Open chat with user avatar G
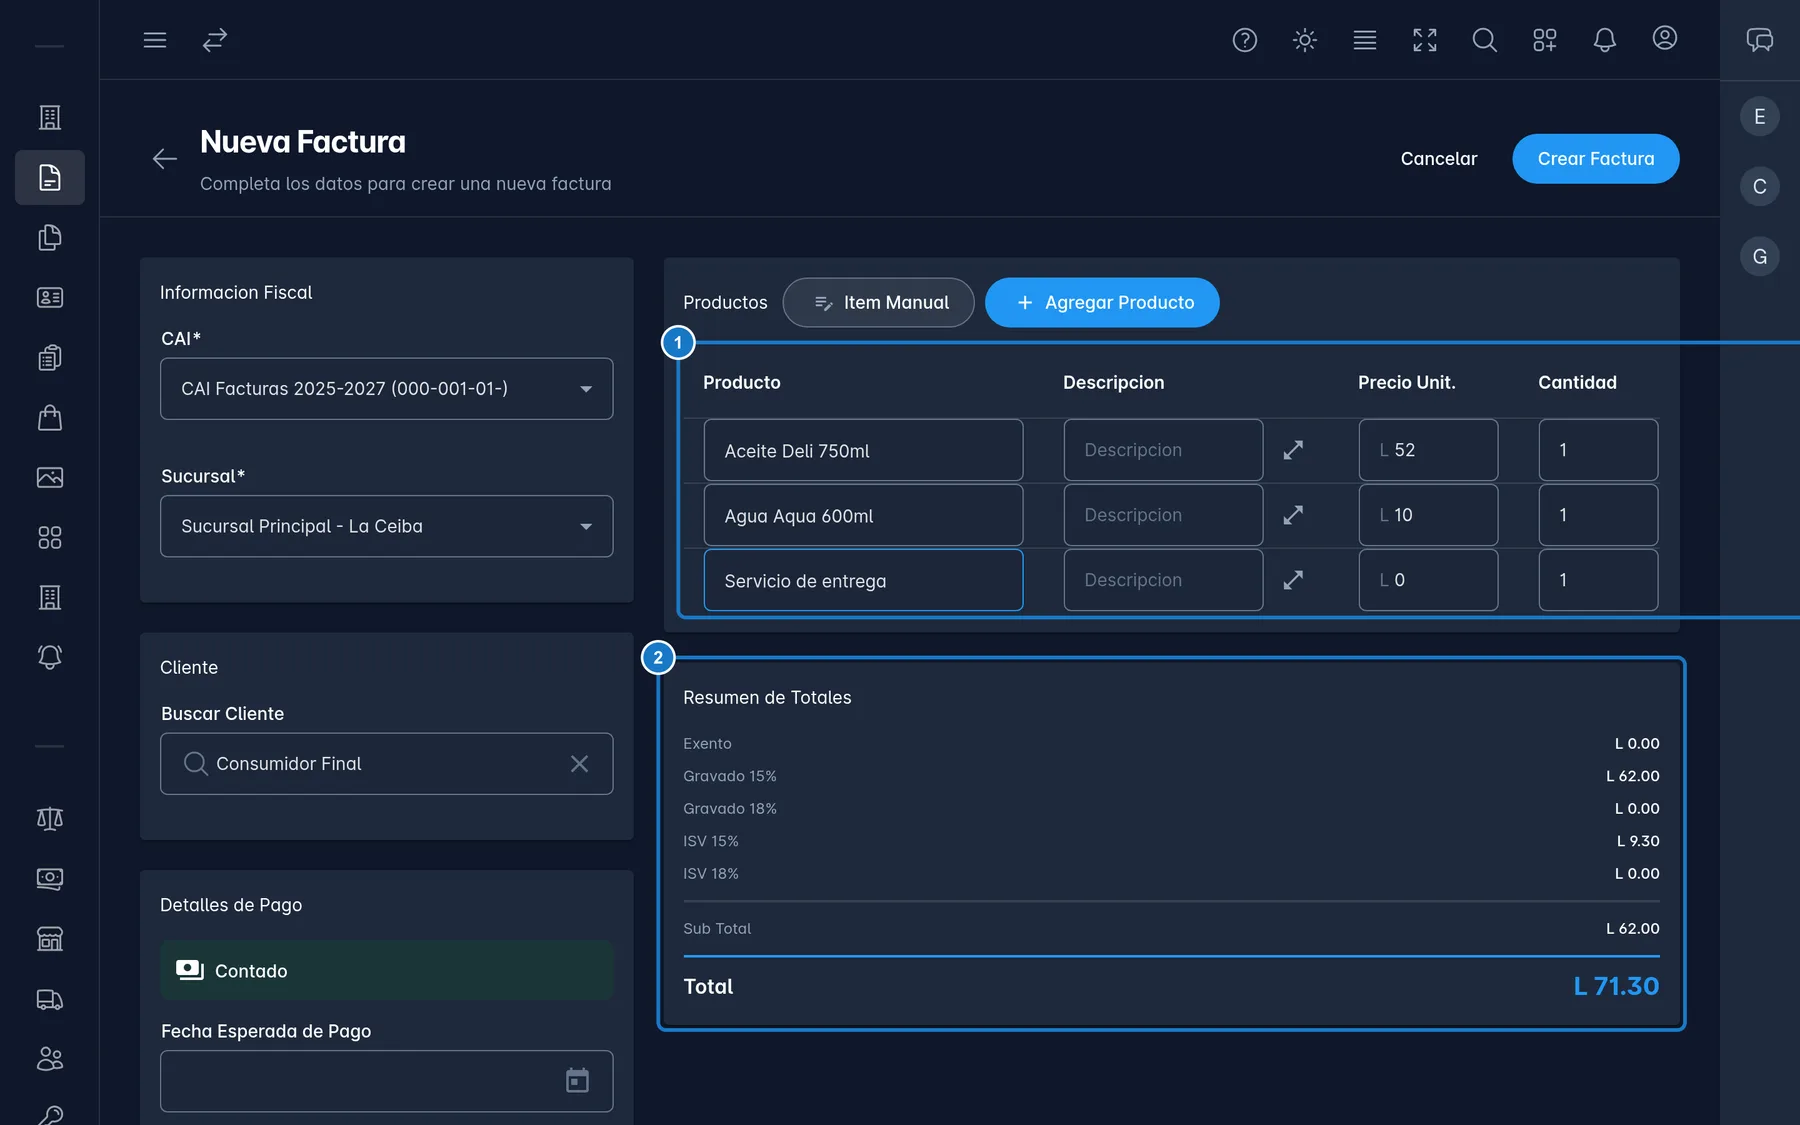Screen dimensions: 1800x1125 (x=1760, y=257)
